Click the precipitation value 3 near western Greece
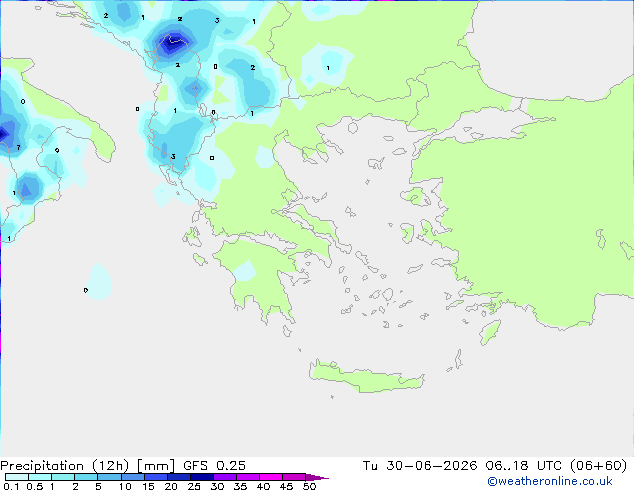Screen dimensions: 634x490 coord(173,156)
